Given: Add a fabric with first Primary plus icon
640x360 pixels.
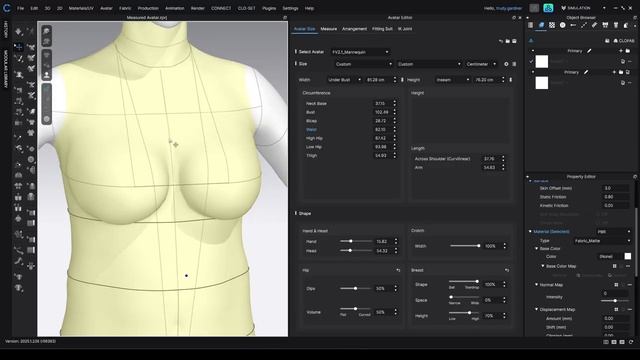Looking at the screenshot, I should [x=621, y=51].
